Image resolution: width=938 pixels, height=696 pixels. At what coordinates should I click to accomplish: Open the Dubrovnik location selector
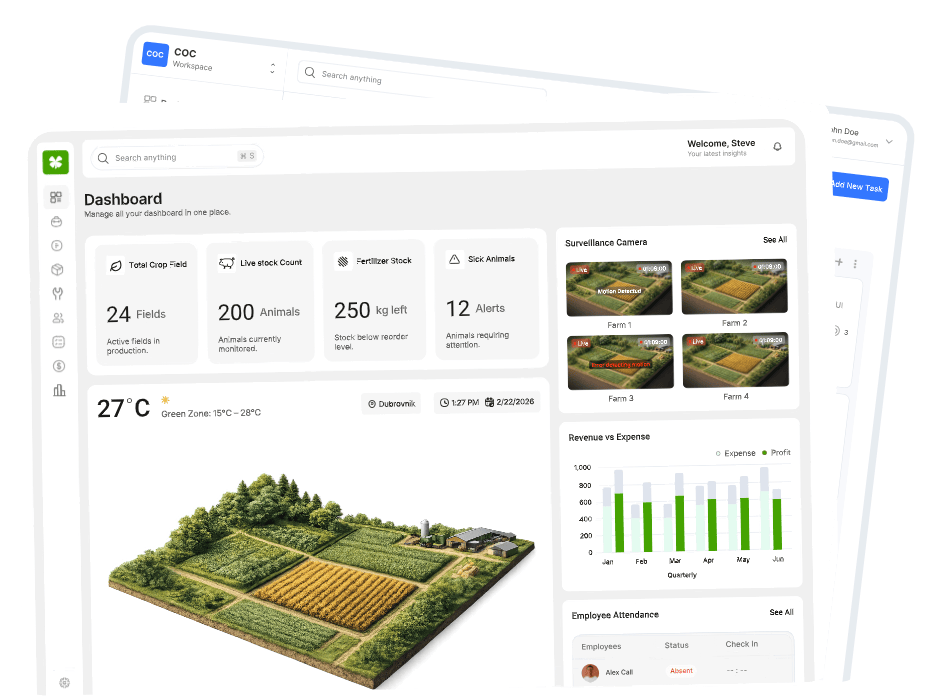click(x=391, y=404)
